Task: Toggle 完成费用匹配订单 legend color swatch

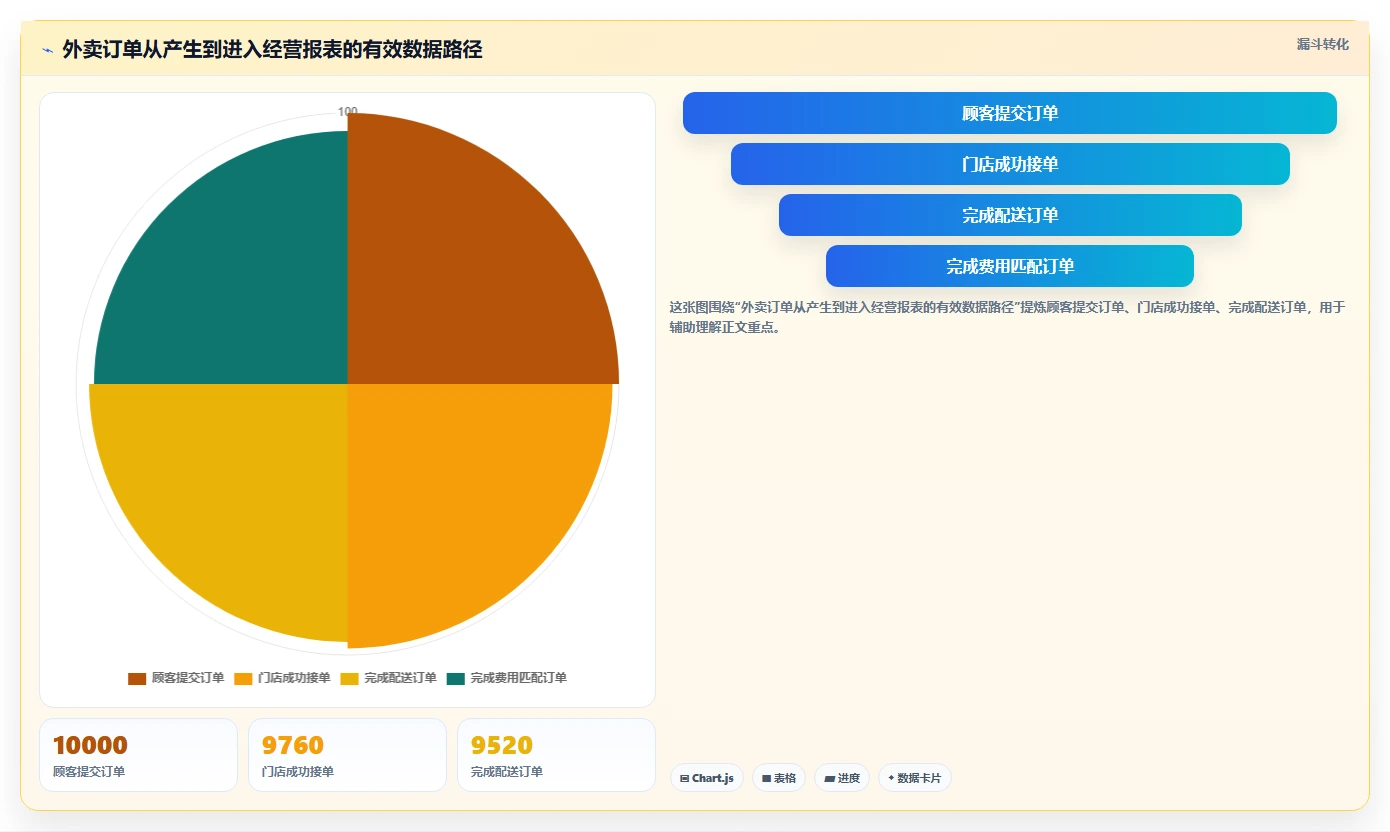Action: 456,678
